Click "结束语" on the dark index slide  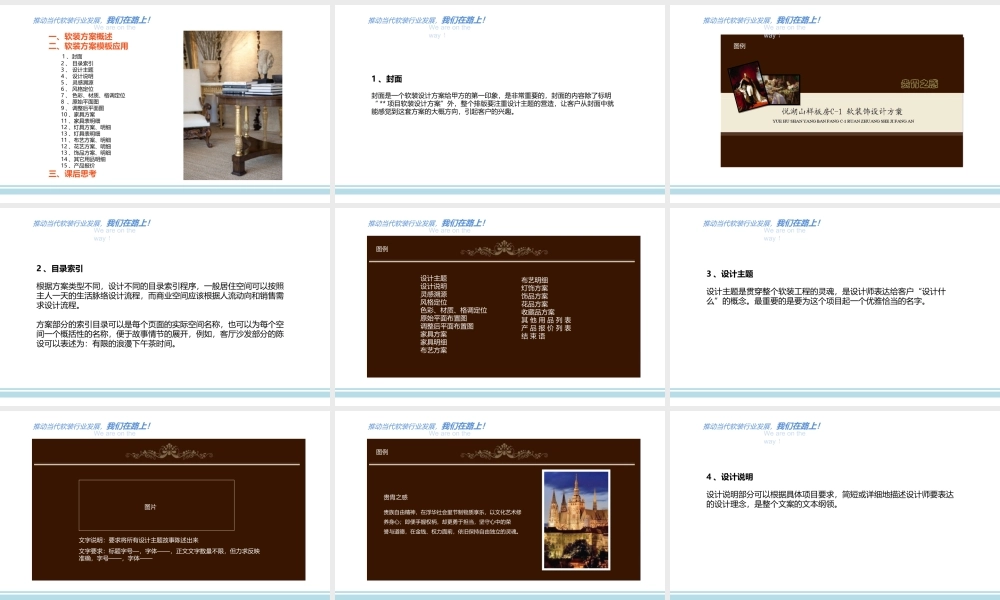[x=533, y=336]
